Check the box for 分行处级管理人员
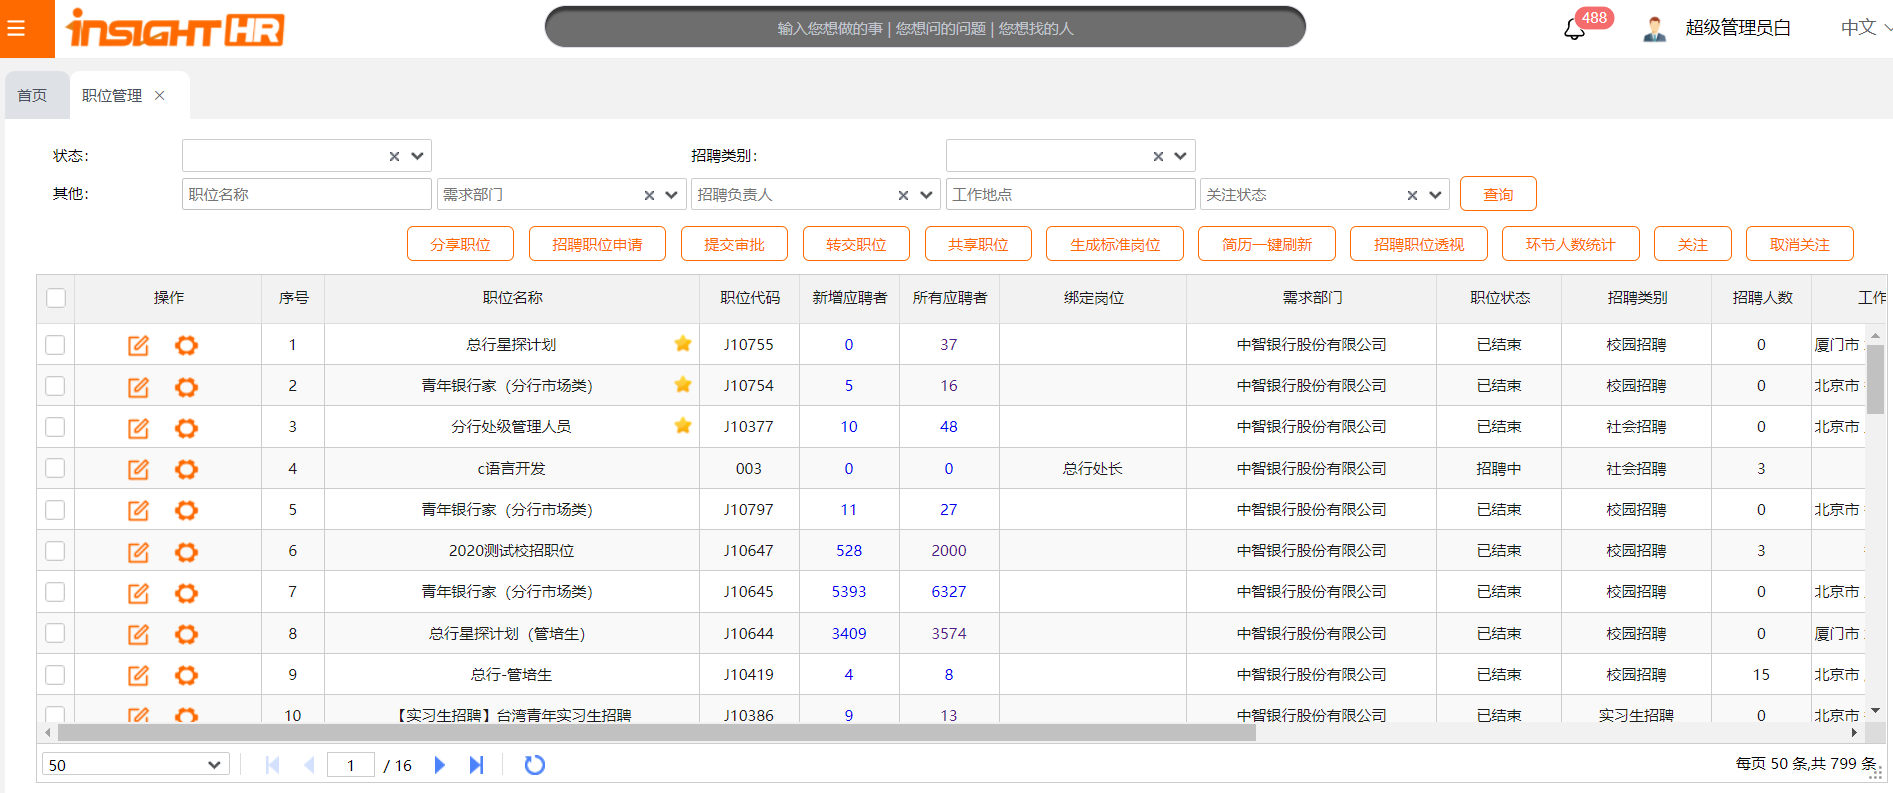This screenshot has width=1893, height=793. tap(55, 427)
